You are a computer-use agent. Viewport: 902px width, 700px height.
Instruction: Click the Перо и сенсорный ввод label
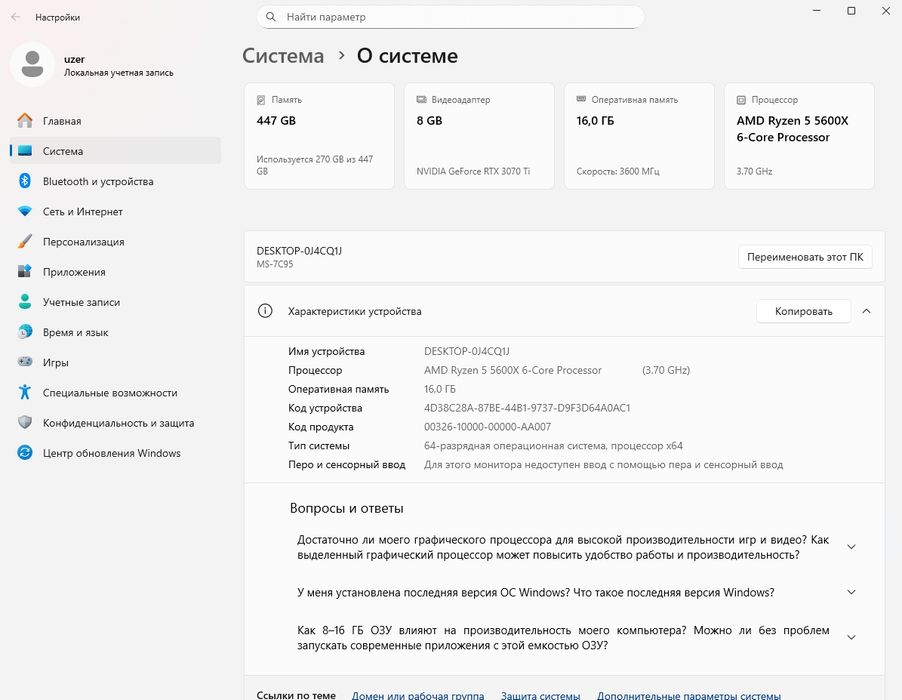[x=347, y=465]
